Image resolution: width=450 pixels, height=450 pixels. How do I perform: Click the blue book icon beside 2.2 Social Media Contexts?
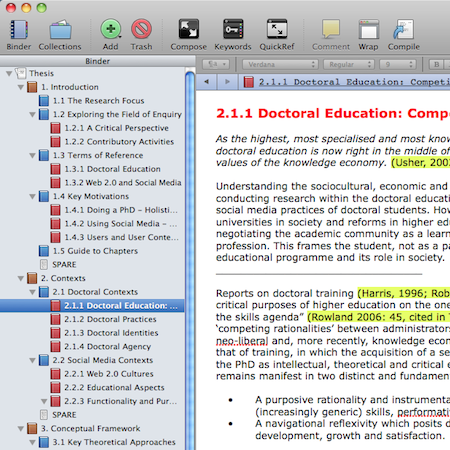tap(44, 360)
